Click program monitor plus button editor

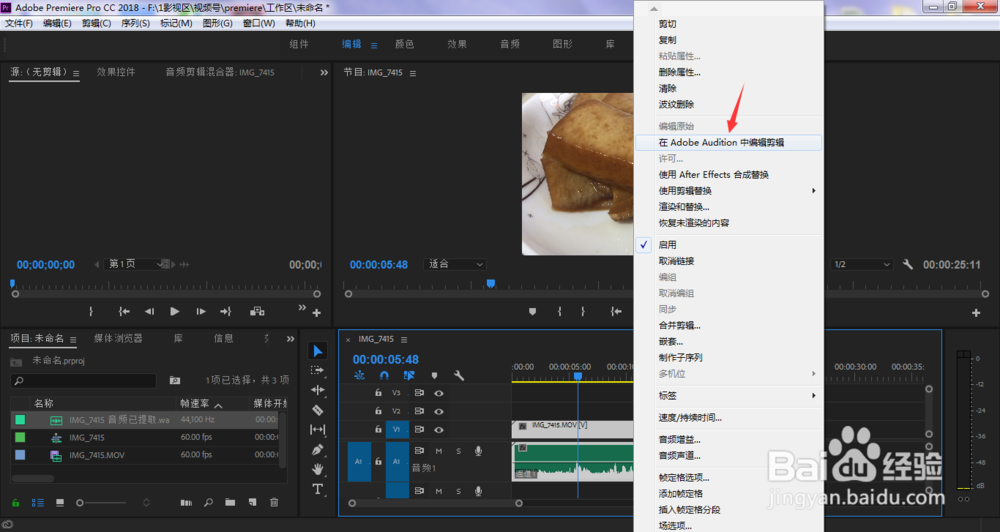click(976, 313)
